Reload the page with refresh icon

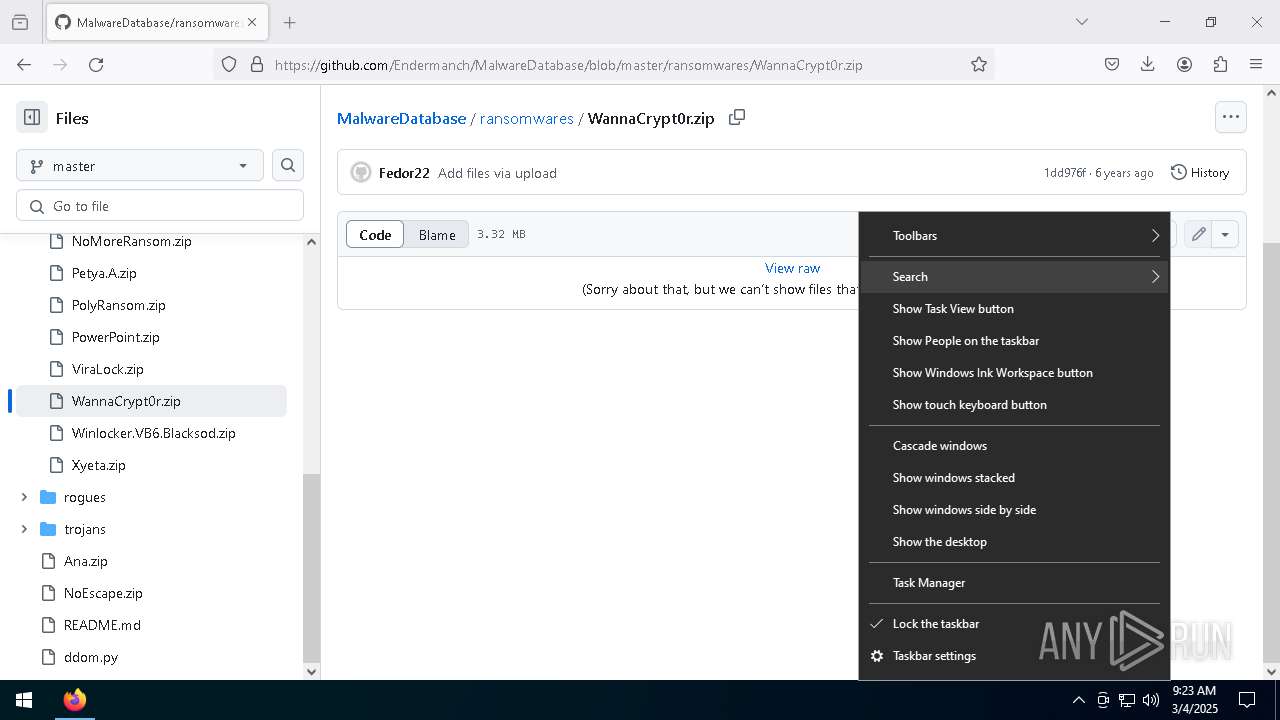(x=96, y=64)
